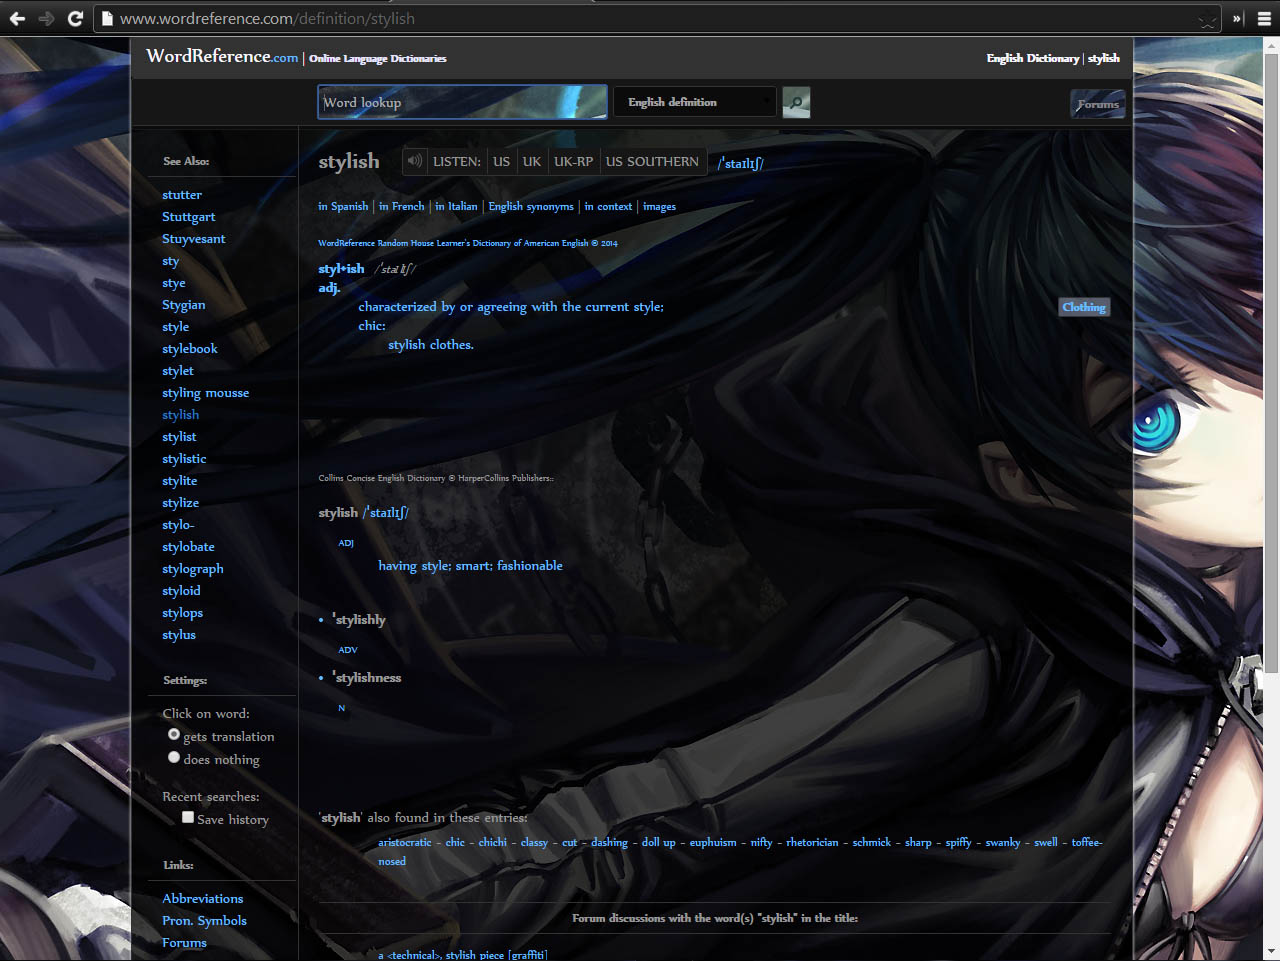Click the 'stylishness' derived word
1280x961 pixels.
click(367, 677)
